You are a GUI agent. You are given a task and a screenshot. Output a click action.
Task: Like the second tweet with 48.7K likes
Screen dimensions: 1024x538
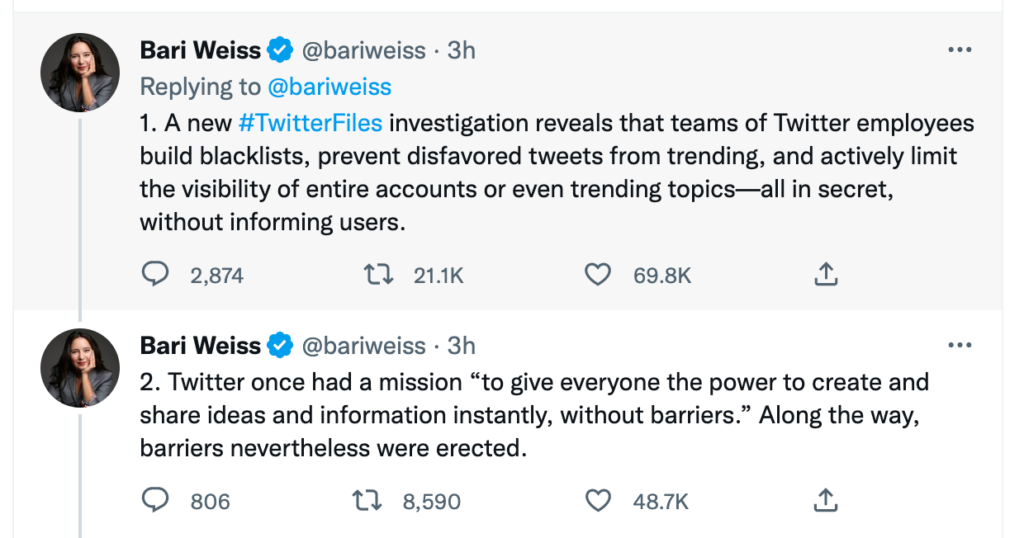pyautogui.click(x=598, y=500)
